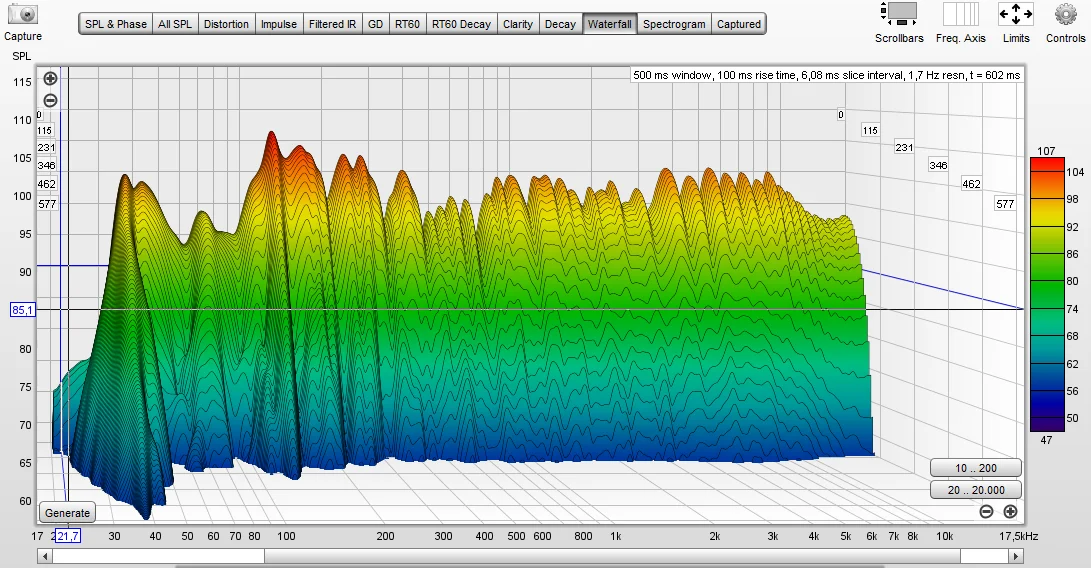Screen dimensions: 1091x568
Task: Click the 10k frequency axis label
Action: tap(944, 536)
